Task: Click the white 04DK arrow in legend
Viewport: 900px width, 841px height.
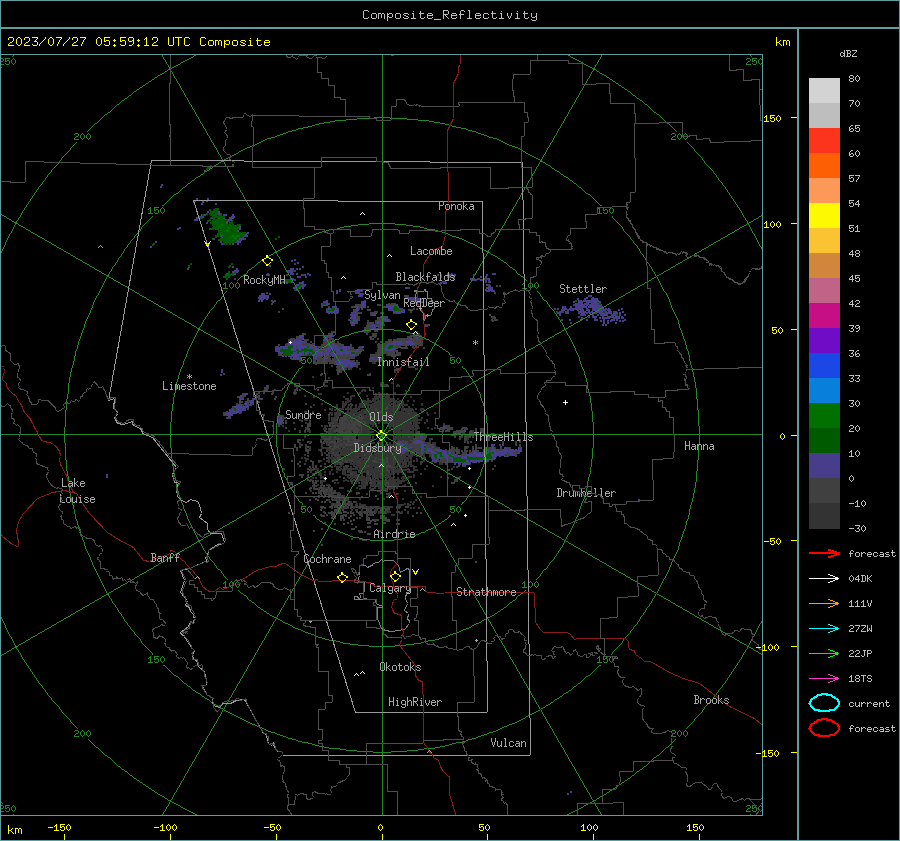Action: point(824,579)
